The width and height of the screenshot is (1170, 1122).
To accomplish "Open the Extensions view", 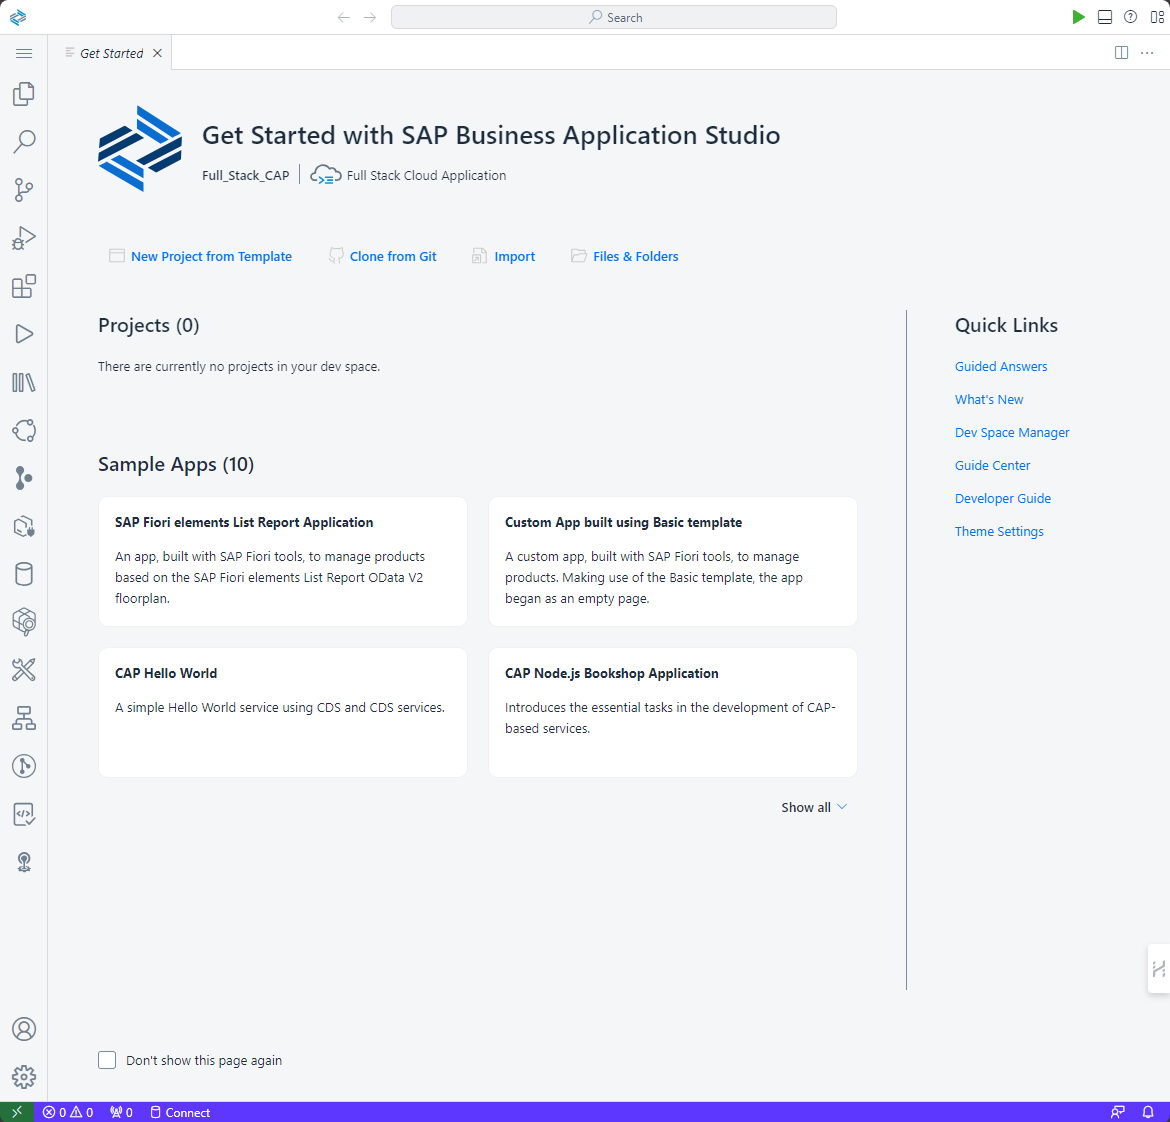I will pos(24,286).
